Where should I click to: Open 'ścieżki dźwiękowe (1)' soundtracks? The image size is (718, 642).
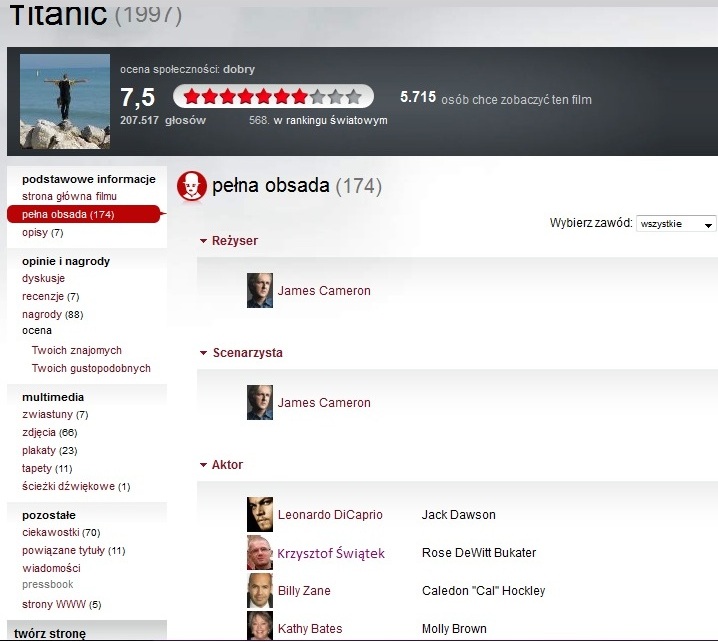click(x=76, y=487)
